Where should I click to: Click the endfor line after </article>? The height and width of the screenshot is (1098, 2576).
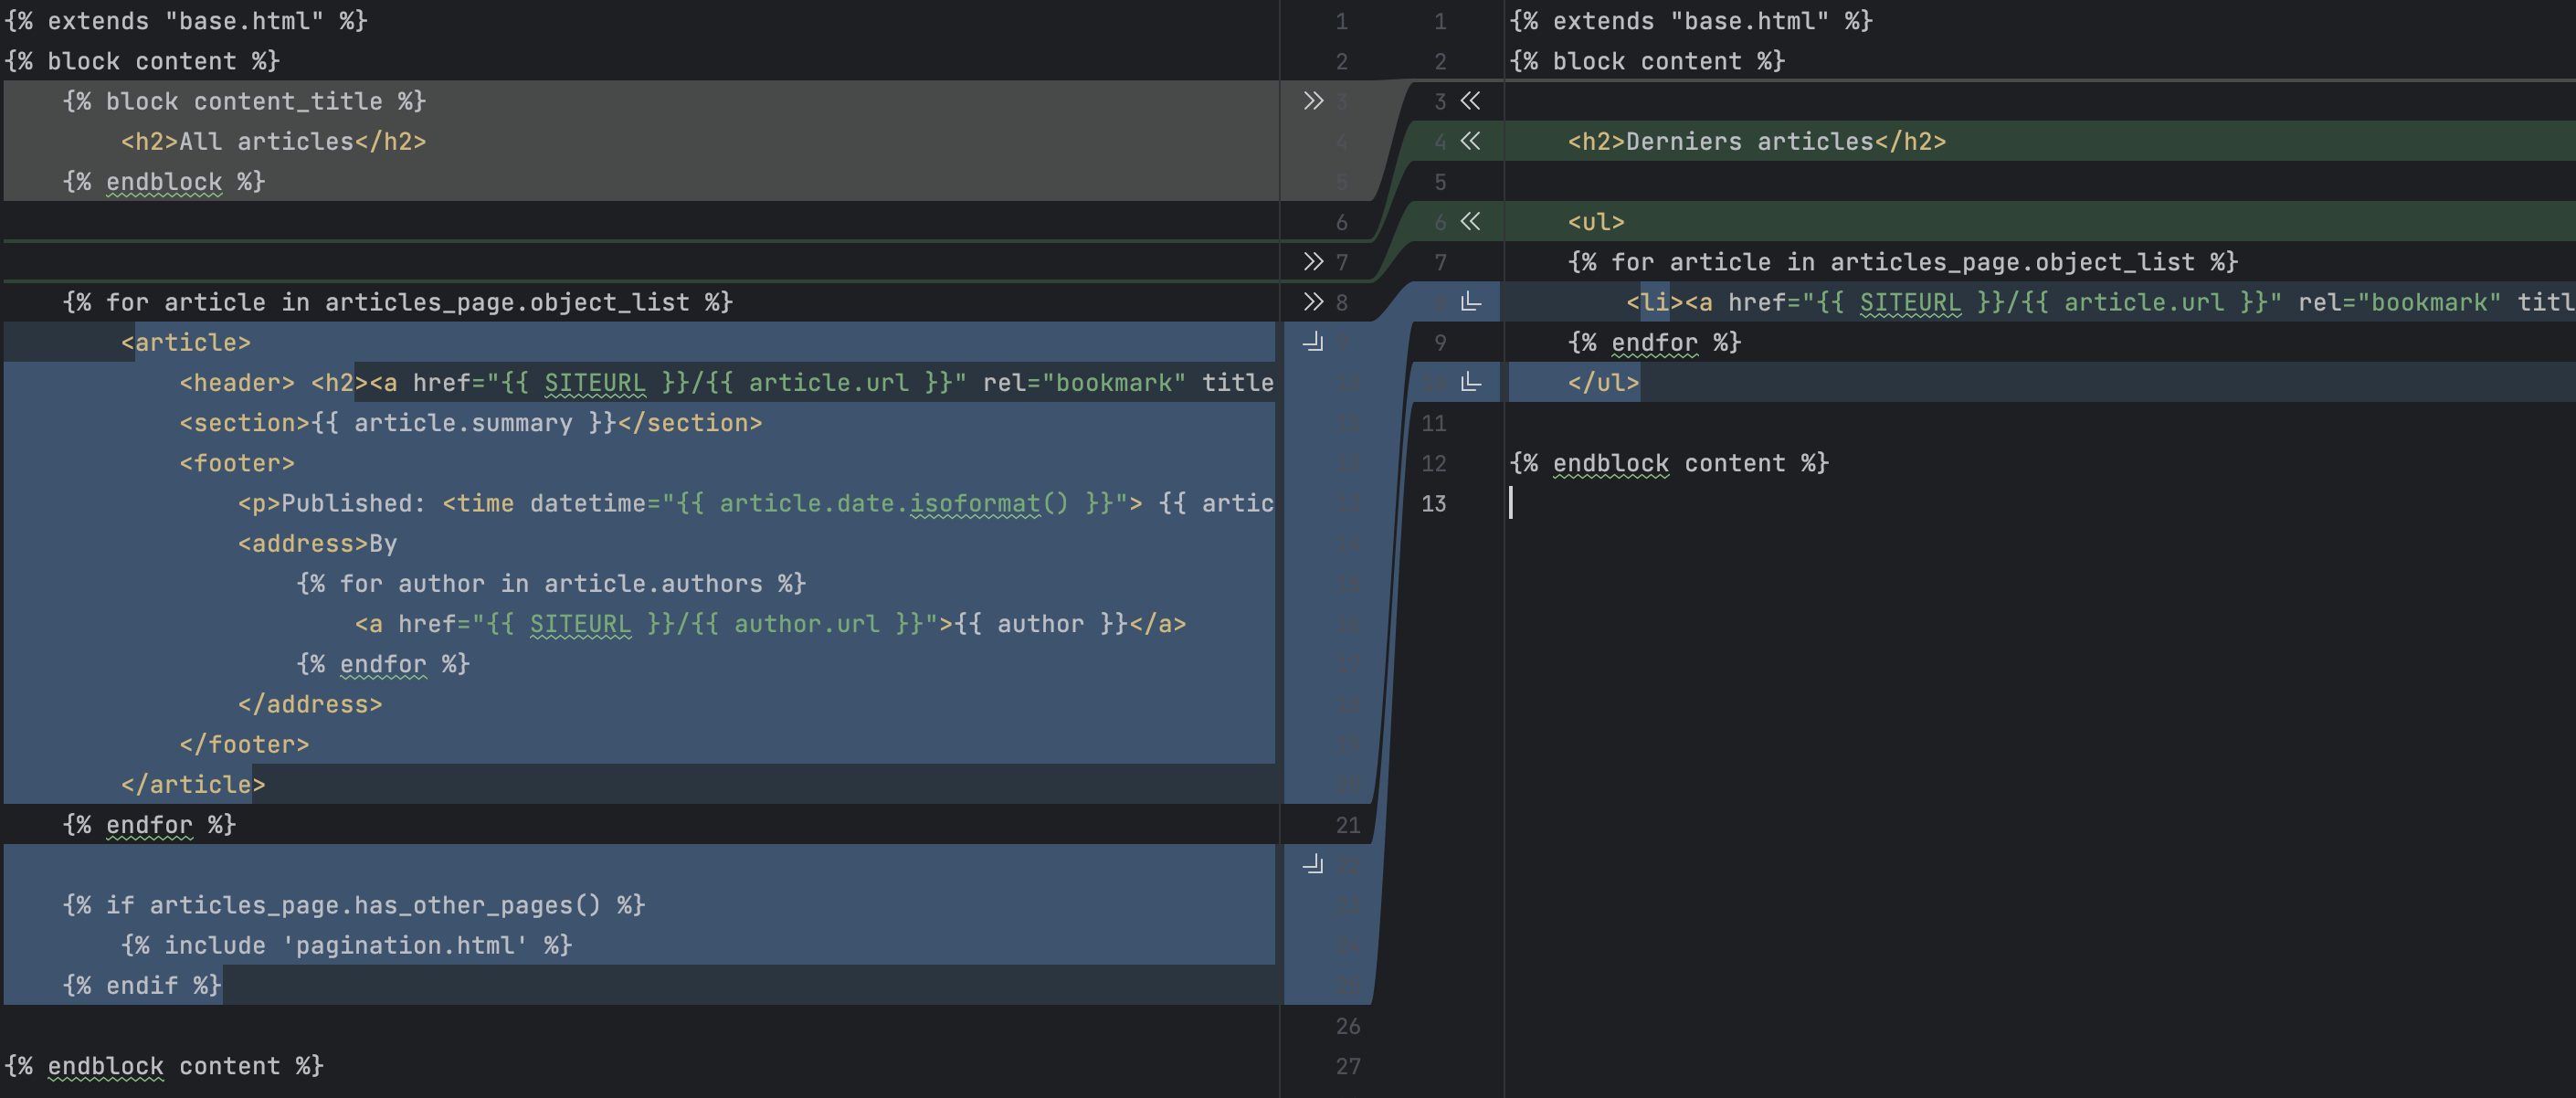149,825
